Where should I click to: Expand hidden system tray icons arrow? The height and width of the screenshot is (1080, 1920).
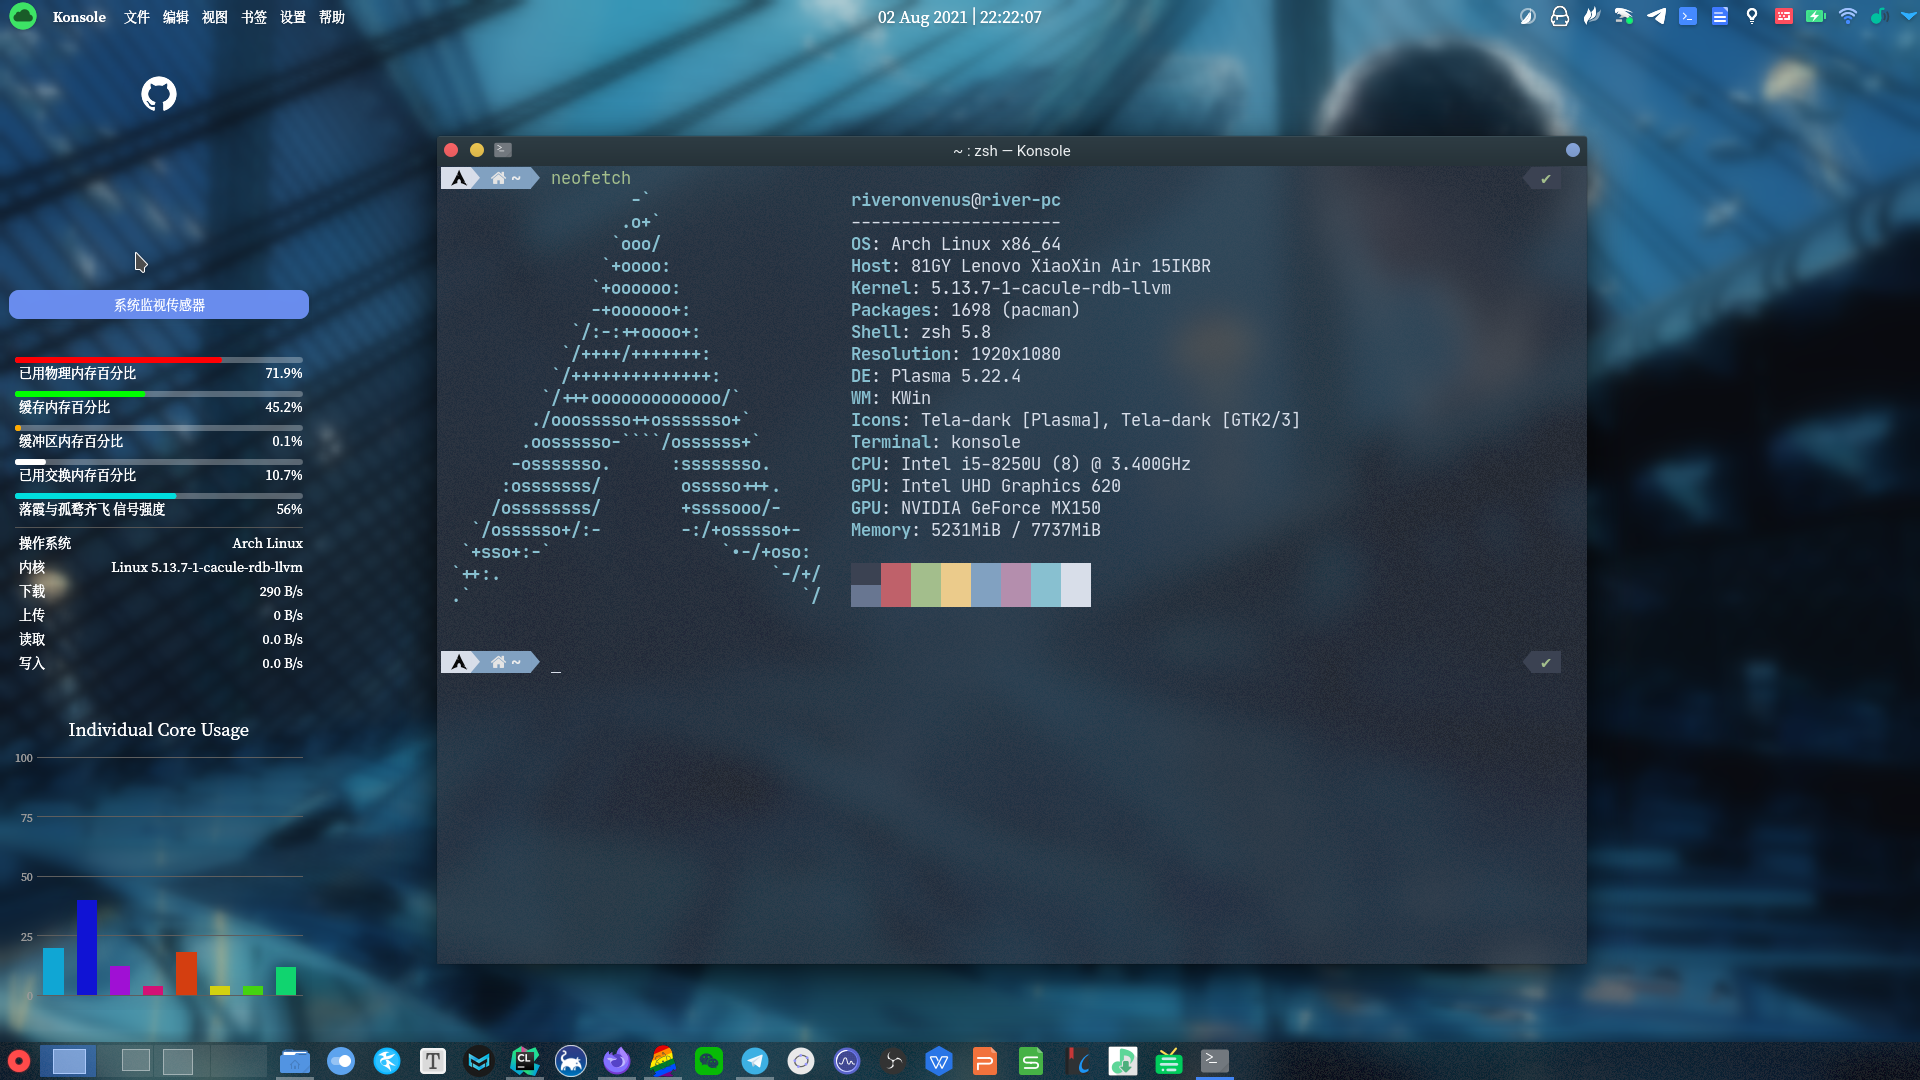point(1907,16)
